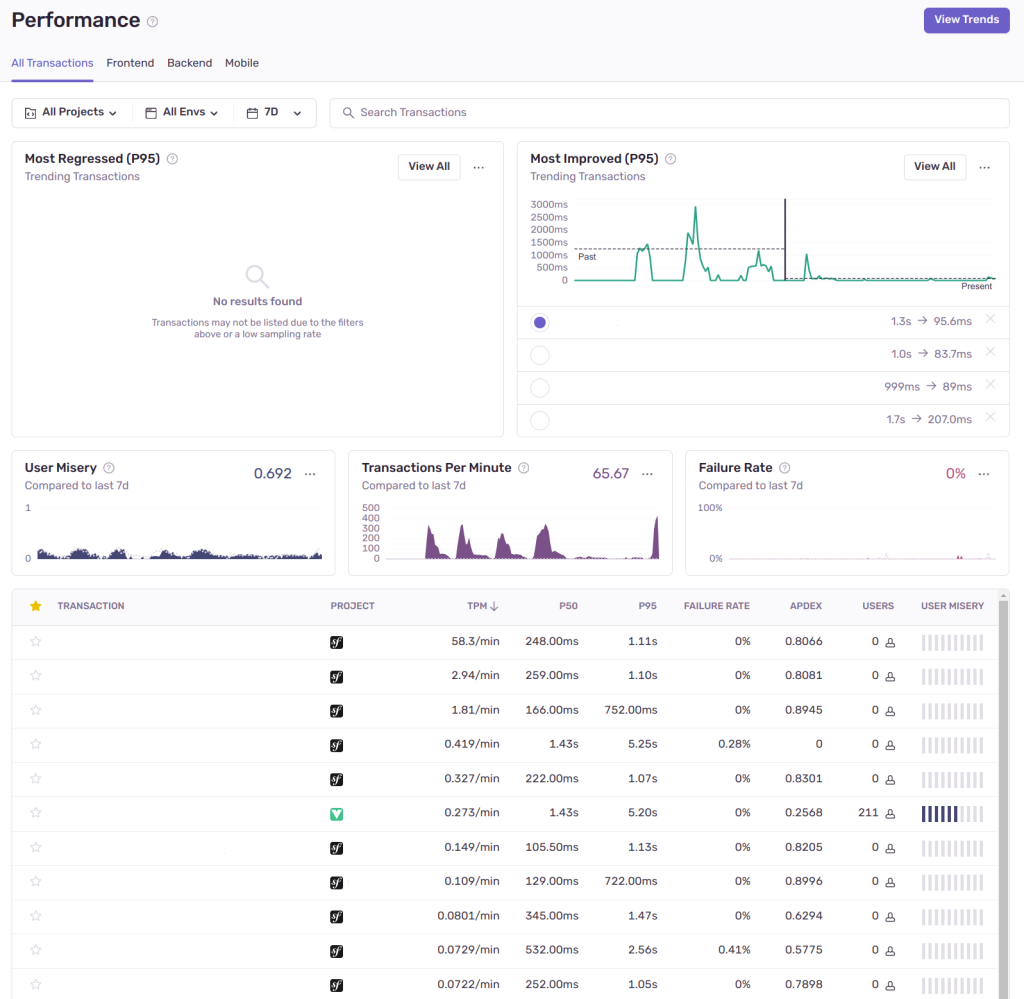The image size is (1024, 999).
Task: Dismiss the 1.3s to 95.6ms trend row
Action: tap(990, 319)
